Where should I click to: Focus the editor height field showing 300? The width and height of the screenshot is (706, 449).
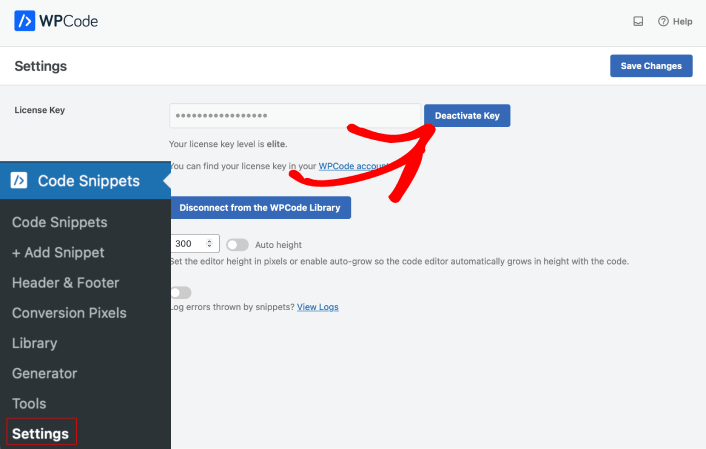point(195,244)
